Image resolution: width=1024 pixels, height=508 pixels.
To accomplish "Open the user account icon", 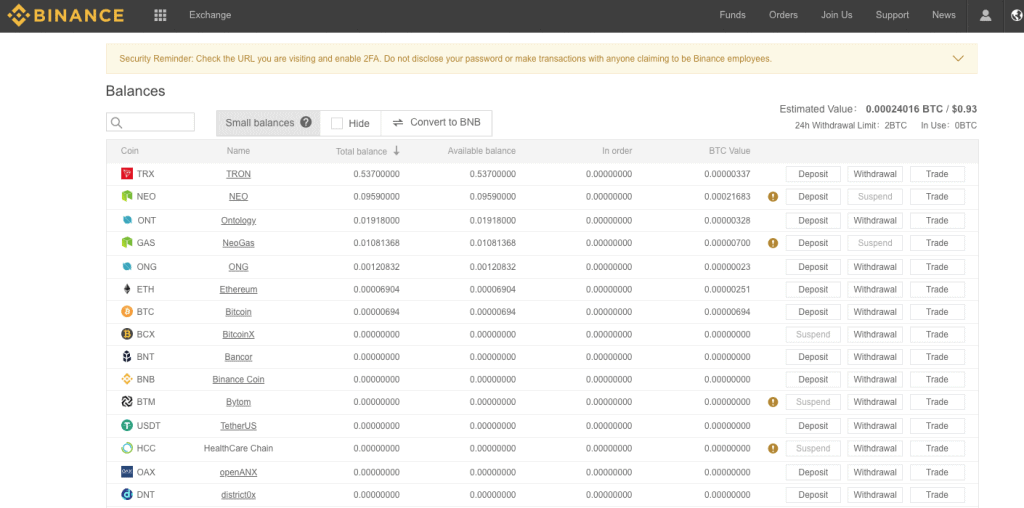I will point(985,15).
